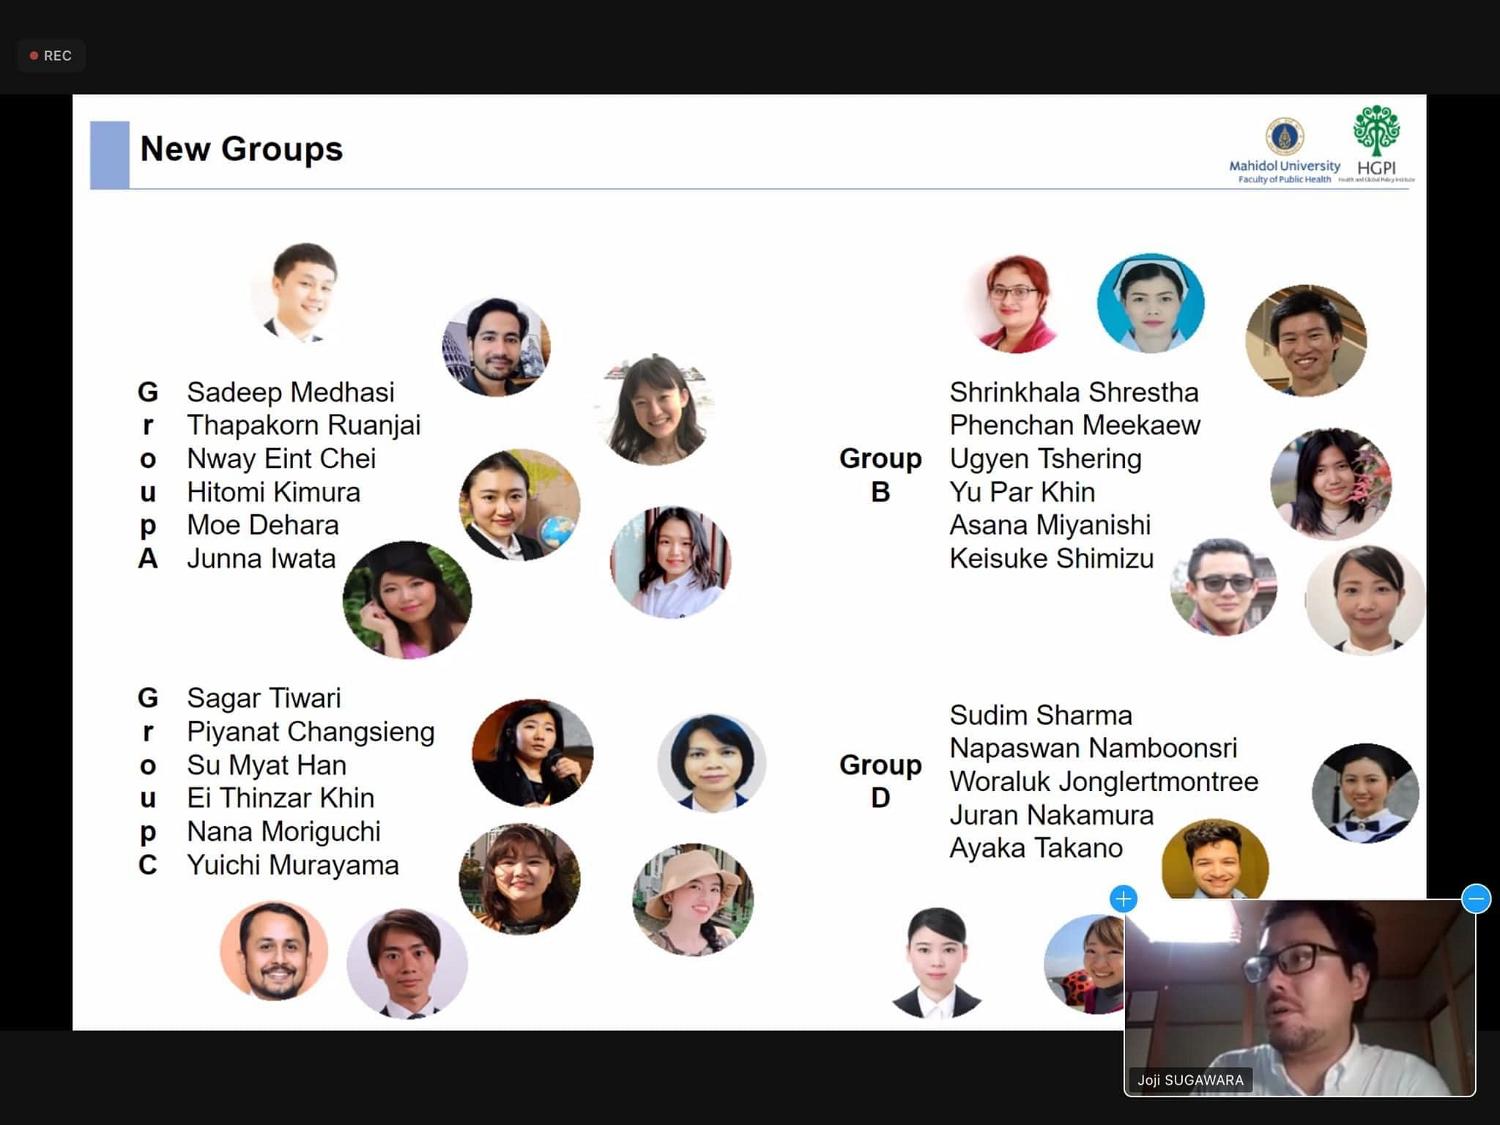Click the blue minus button on the video tile
Screen dimensions: 1500x1125
point(1476,899)
